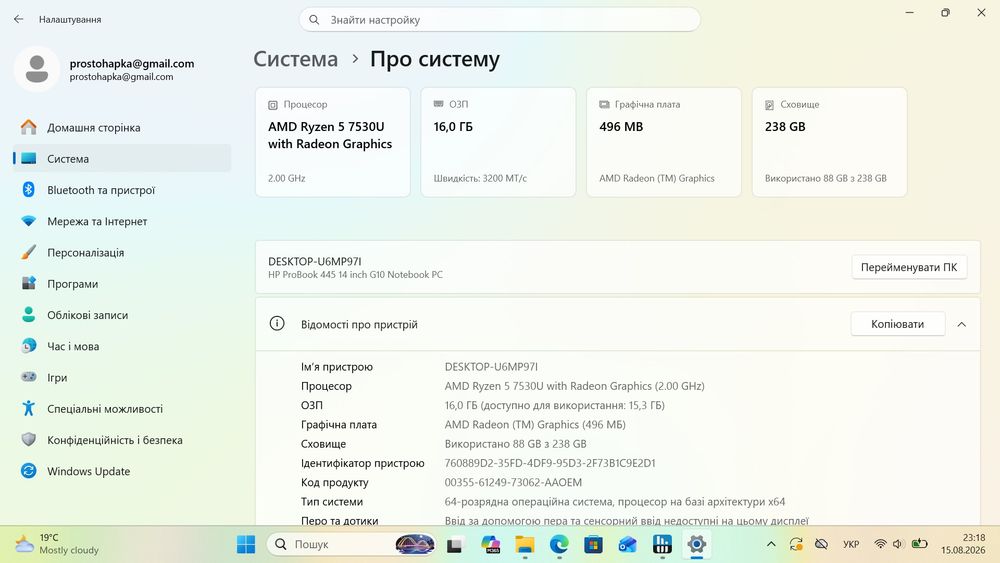Open the ОЗП 16,0 ГБ card
Screen dimensions: 1000x563
coord(498,142)
